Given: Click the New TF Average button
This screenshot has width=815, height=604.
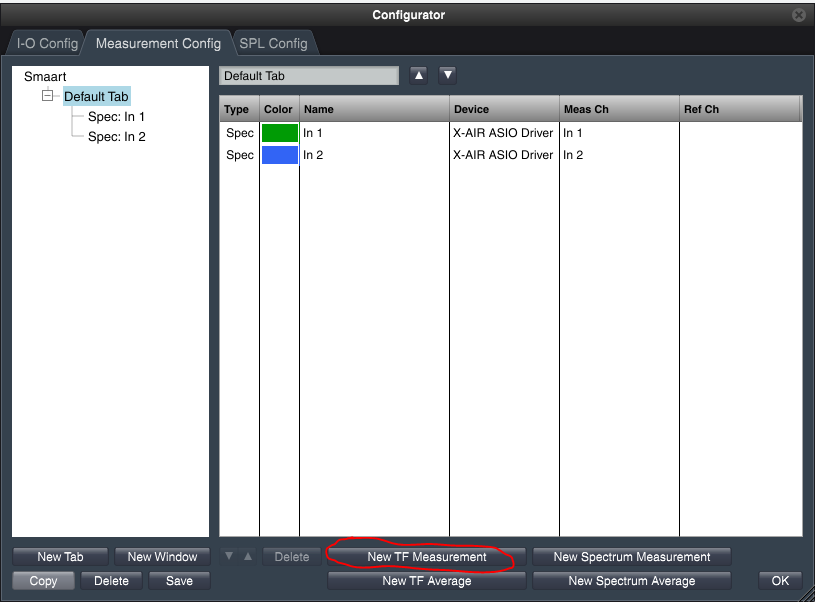Looking at the screenshot, I should tap(426, 581).
